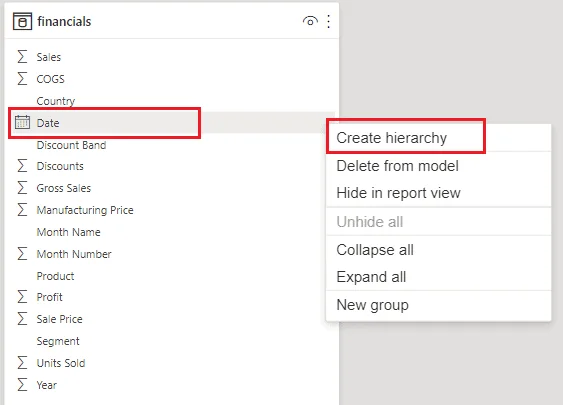
Task: Select the Month Name field
Action: tap(68, 232)
